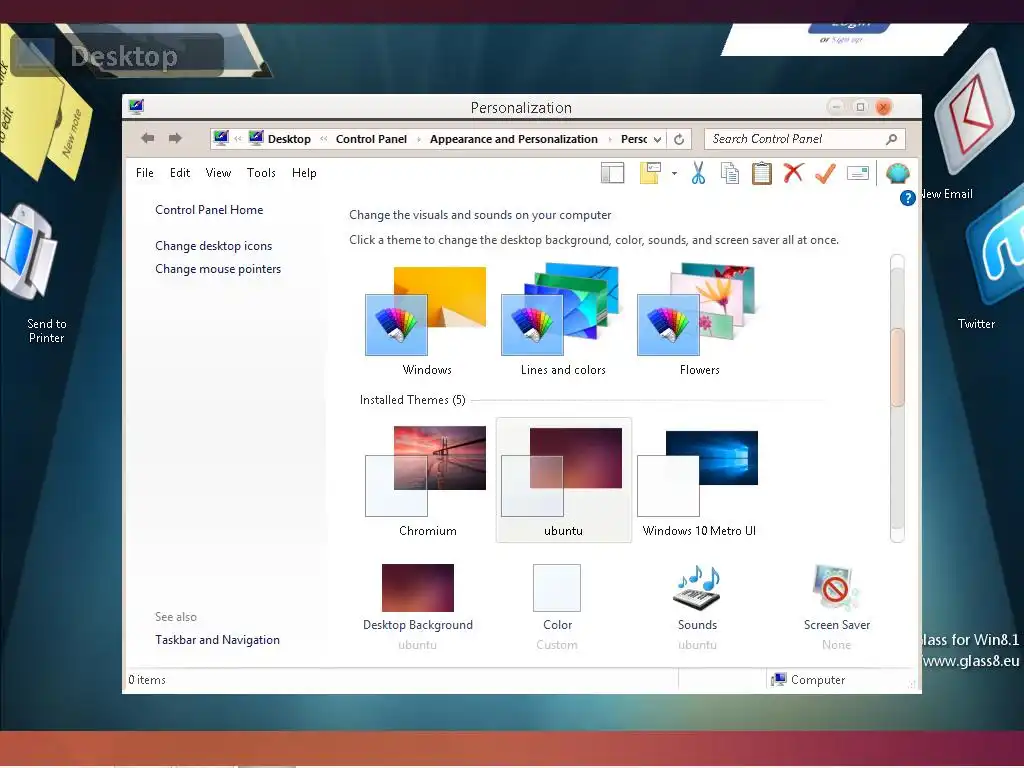Cut using the scissors icon
This screenshot has height=768, width=1024.
coord(698,173)
